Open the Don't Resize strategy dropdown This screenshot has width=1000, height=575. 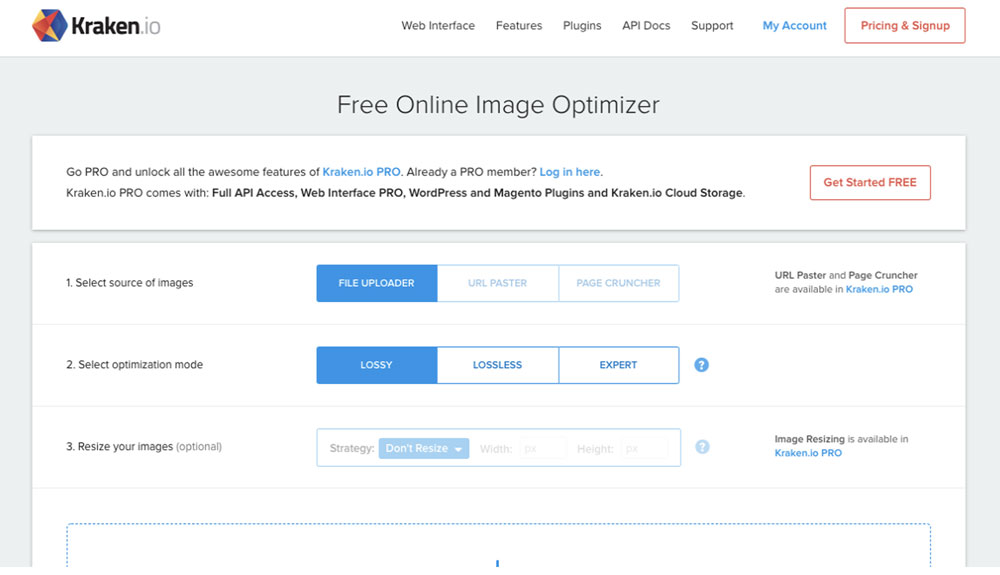pos(424,448)
